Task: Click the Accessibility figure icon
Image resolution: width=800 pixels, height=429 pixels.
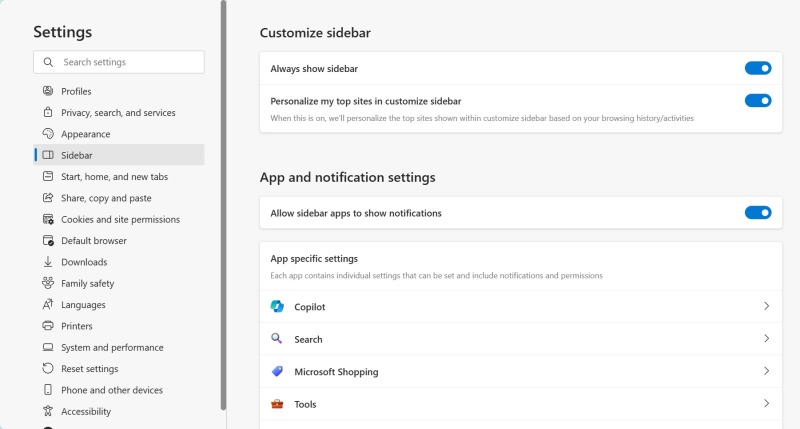Action: click(x=48, y=411)
